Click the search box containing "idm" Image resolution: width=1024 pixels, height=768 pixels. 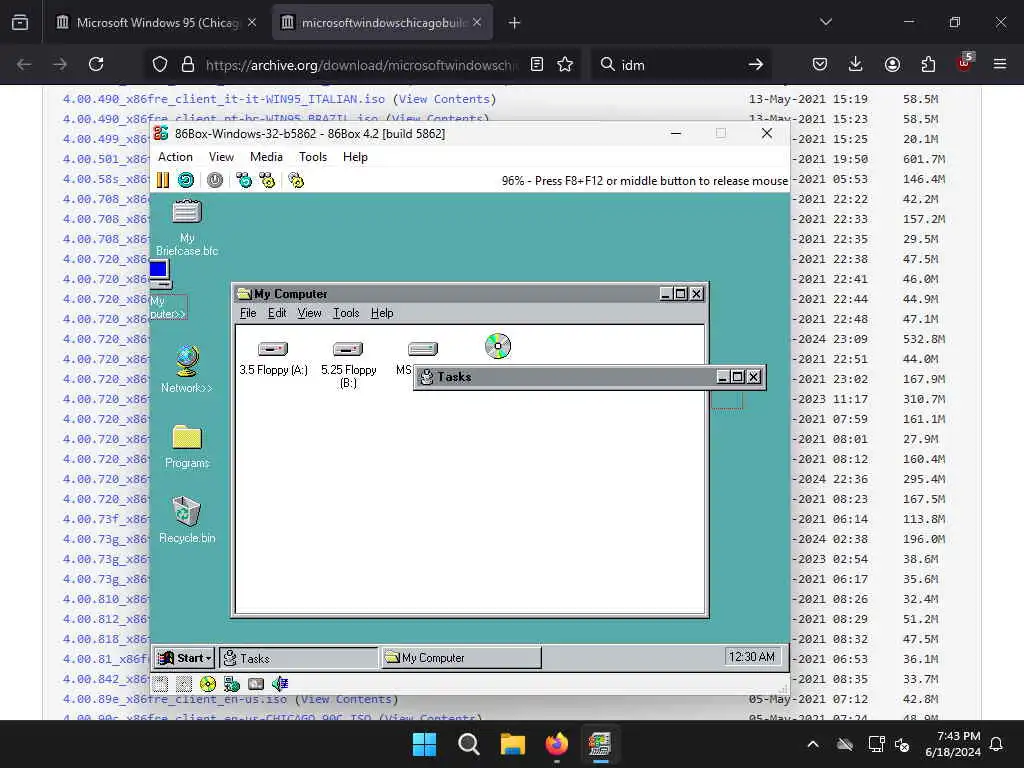click(680, 64)
